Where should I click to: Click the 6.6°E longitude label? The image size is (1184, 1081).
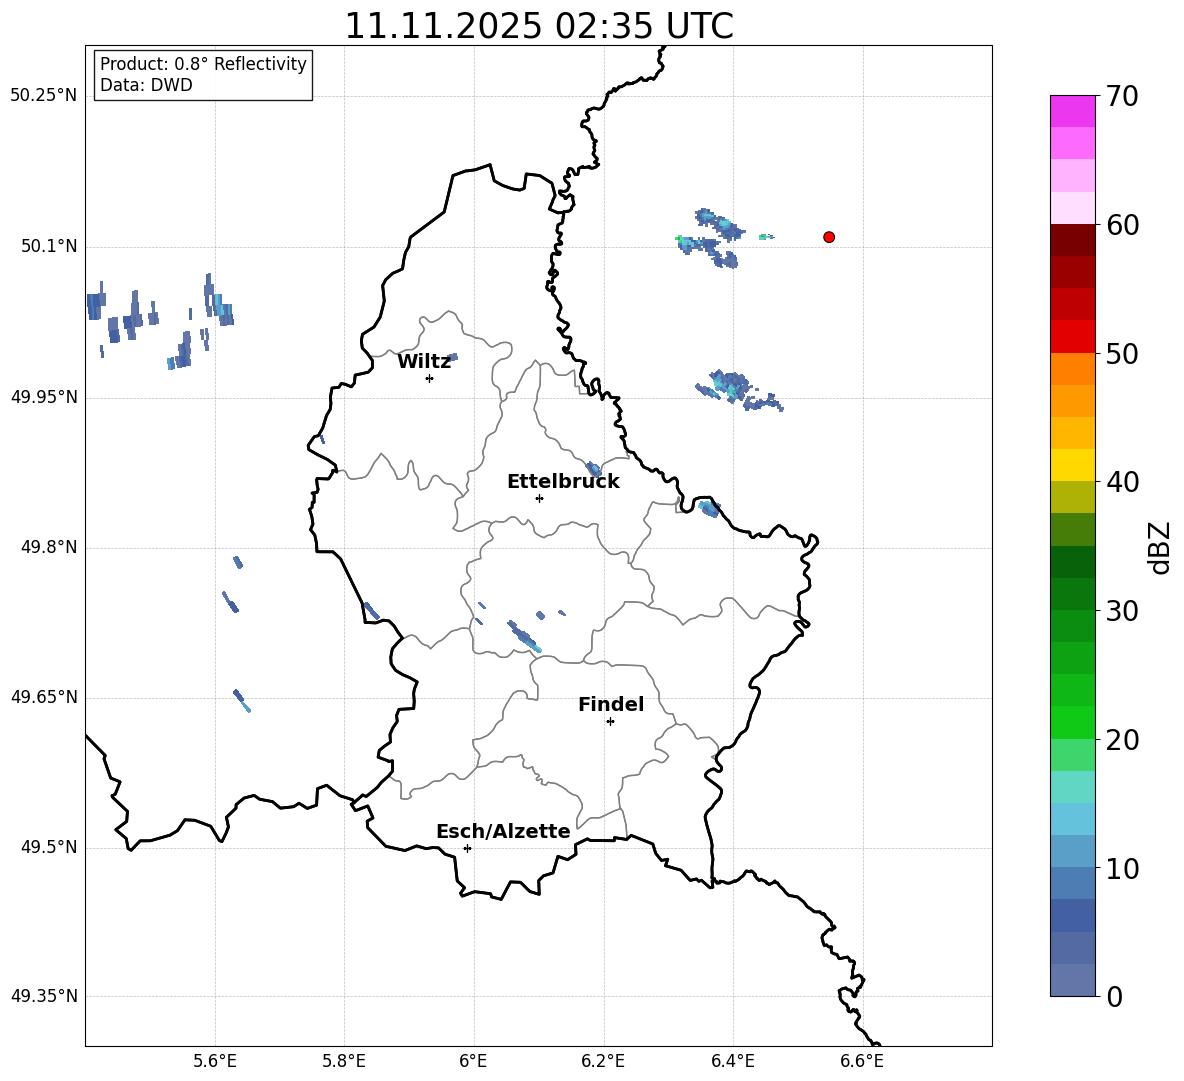[862, 1061]
